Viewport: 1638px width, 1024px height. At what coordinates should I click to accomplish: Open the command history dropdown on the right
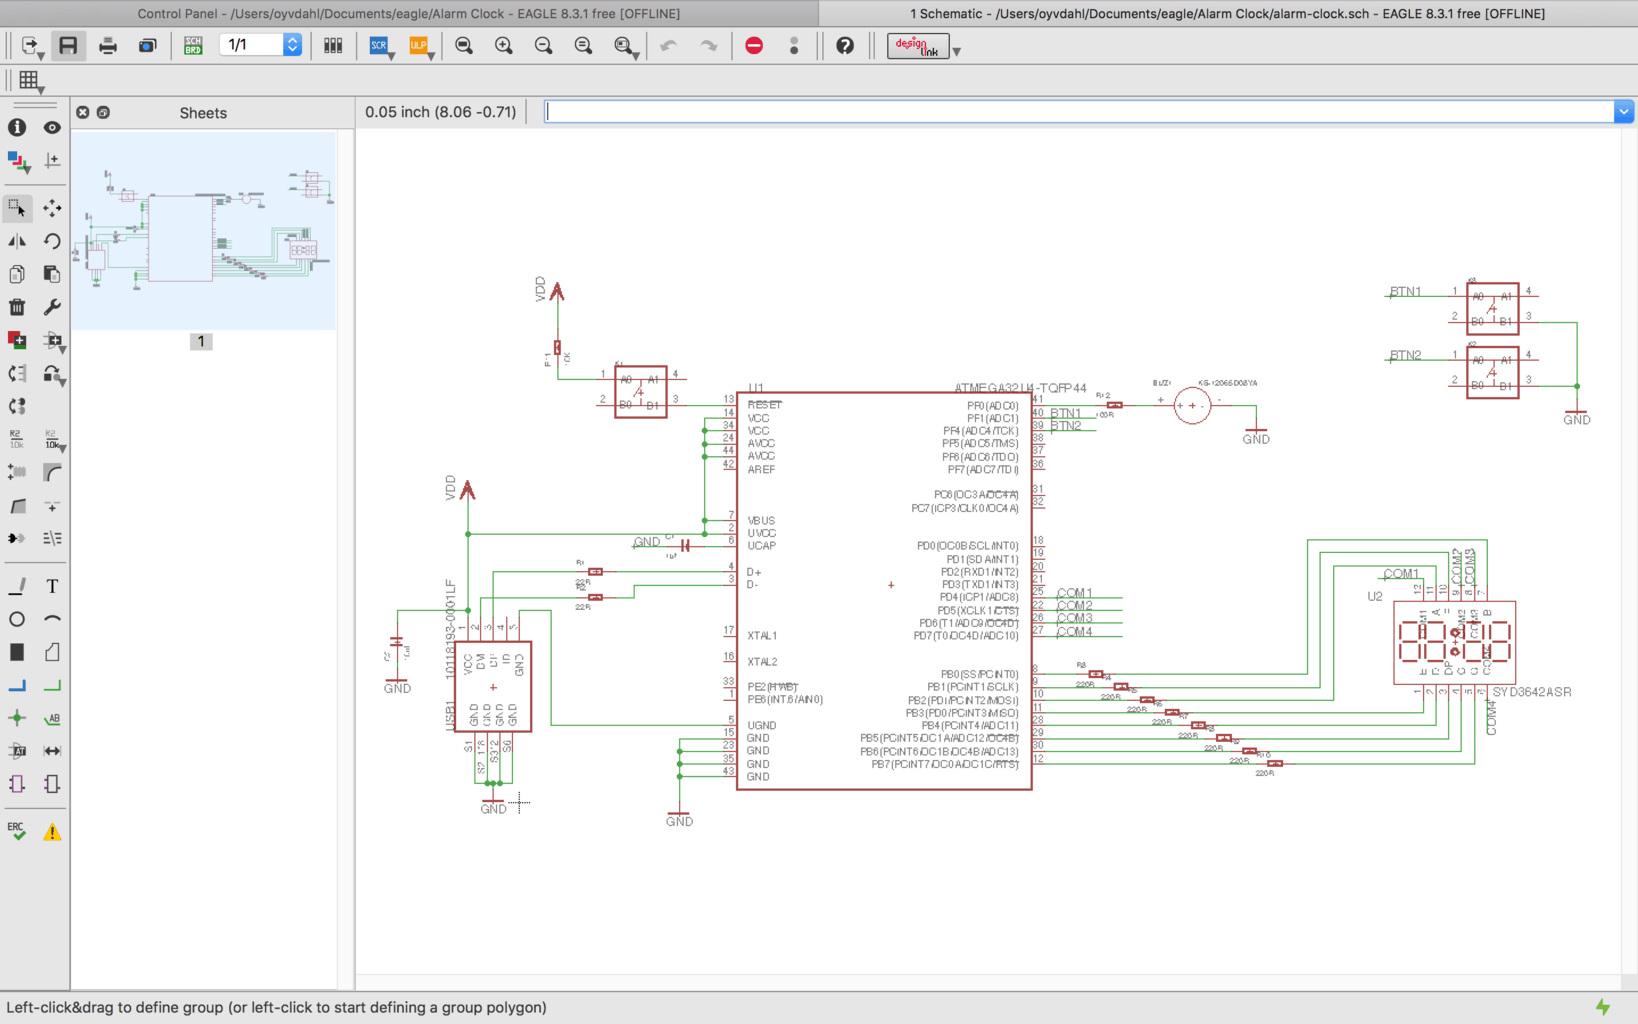(x=1622, y=111)
